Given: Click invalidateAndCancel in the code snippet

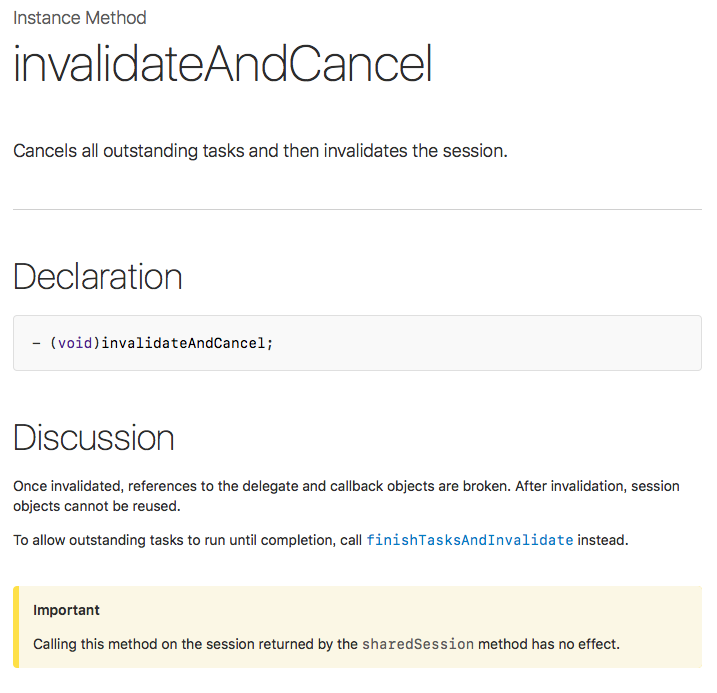Looking at the screenshot, I should click(183, 343).
